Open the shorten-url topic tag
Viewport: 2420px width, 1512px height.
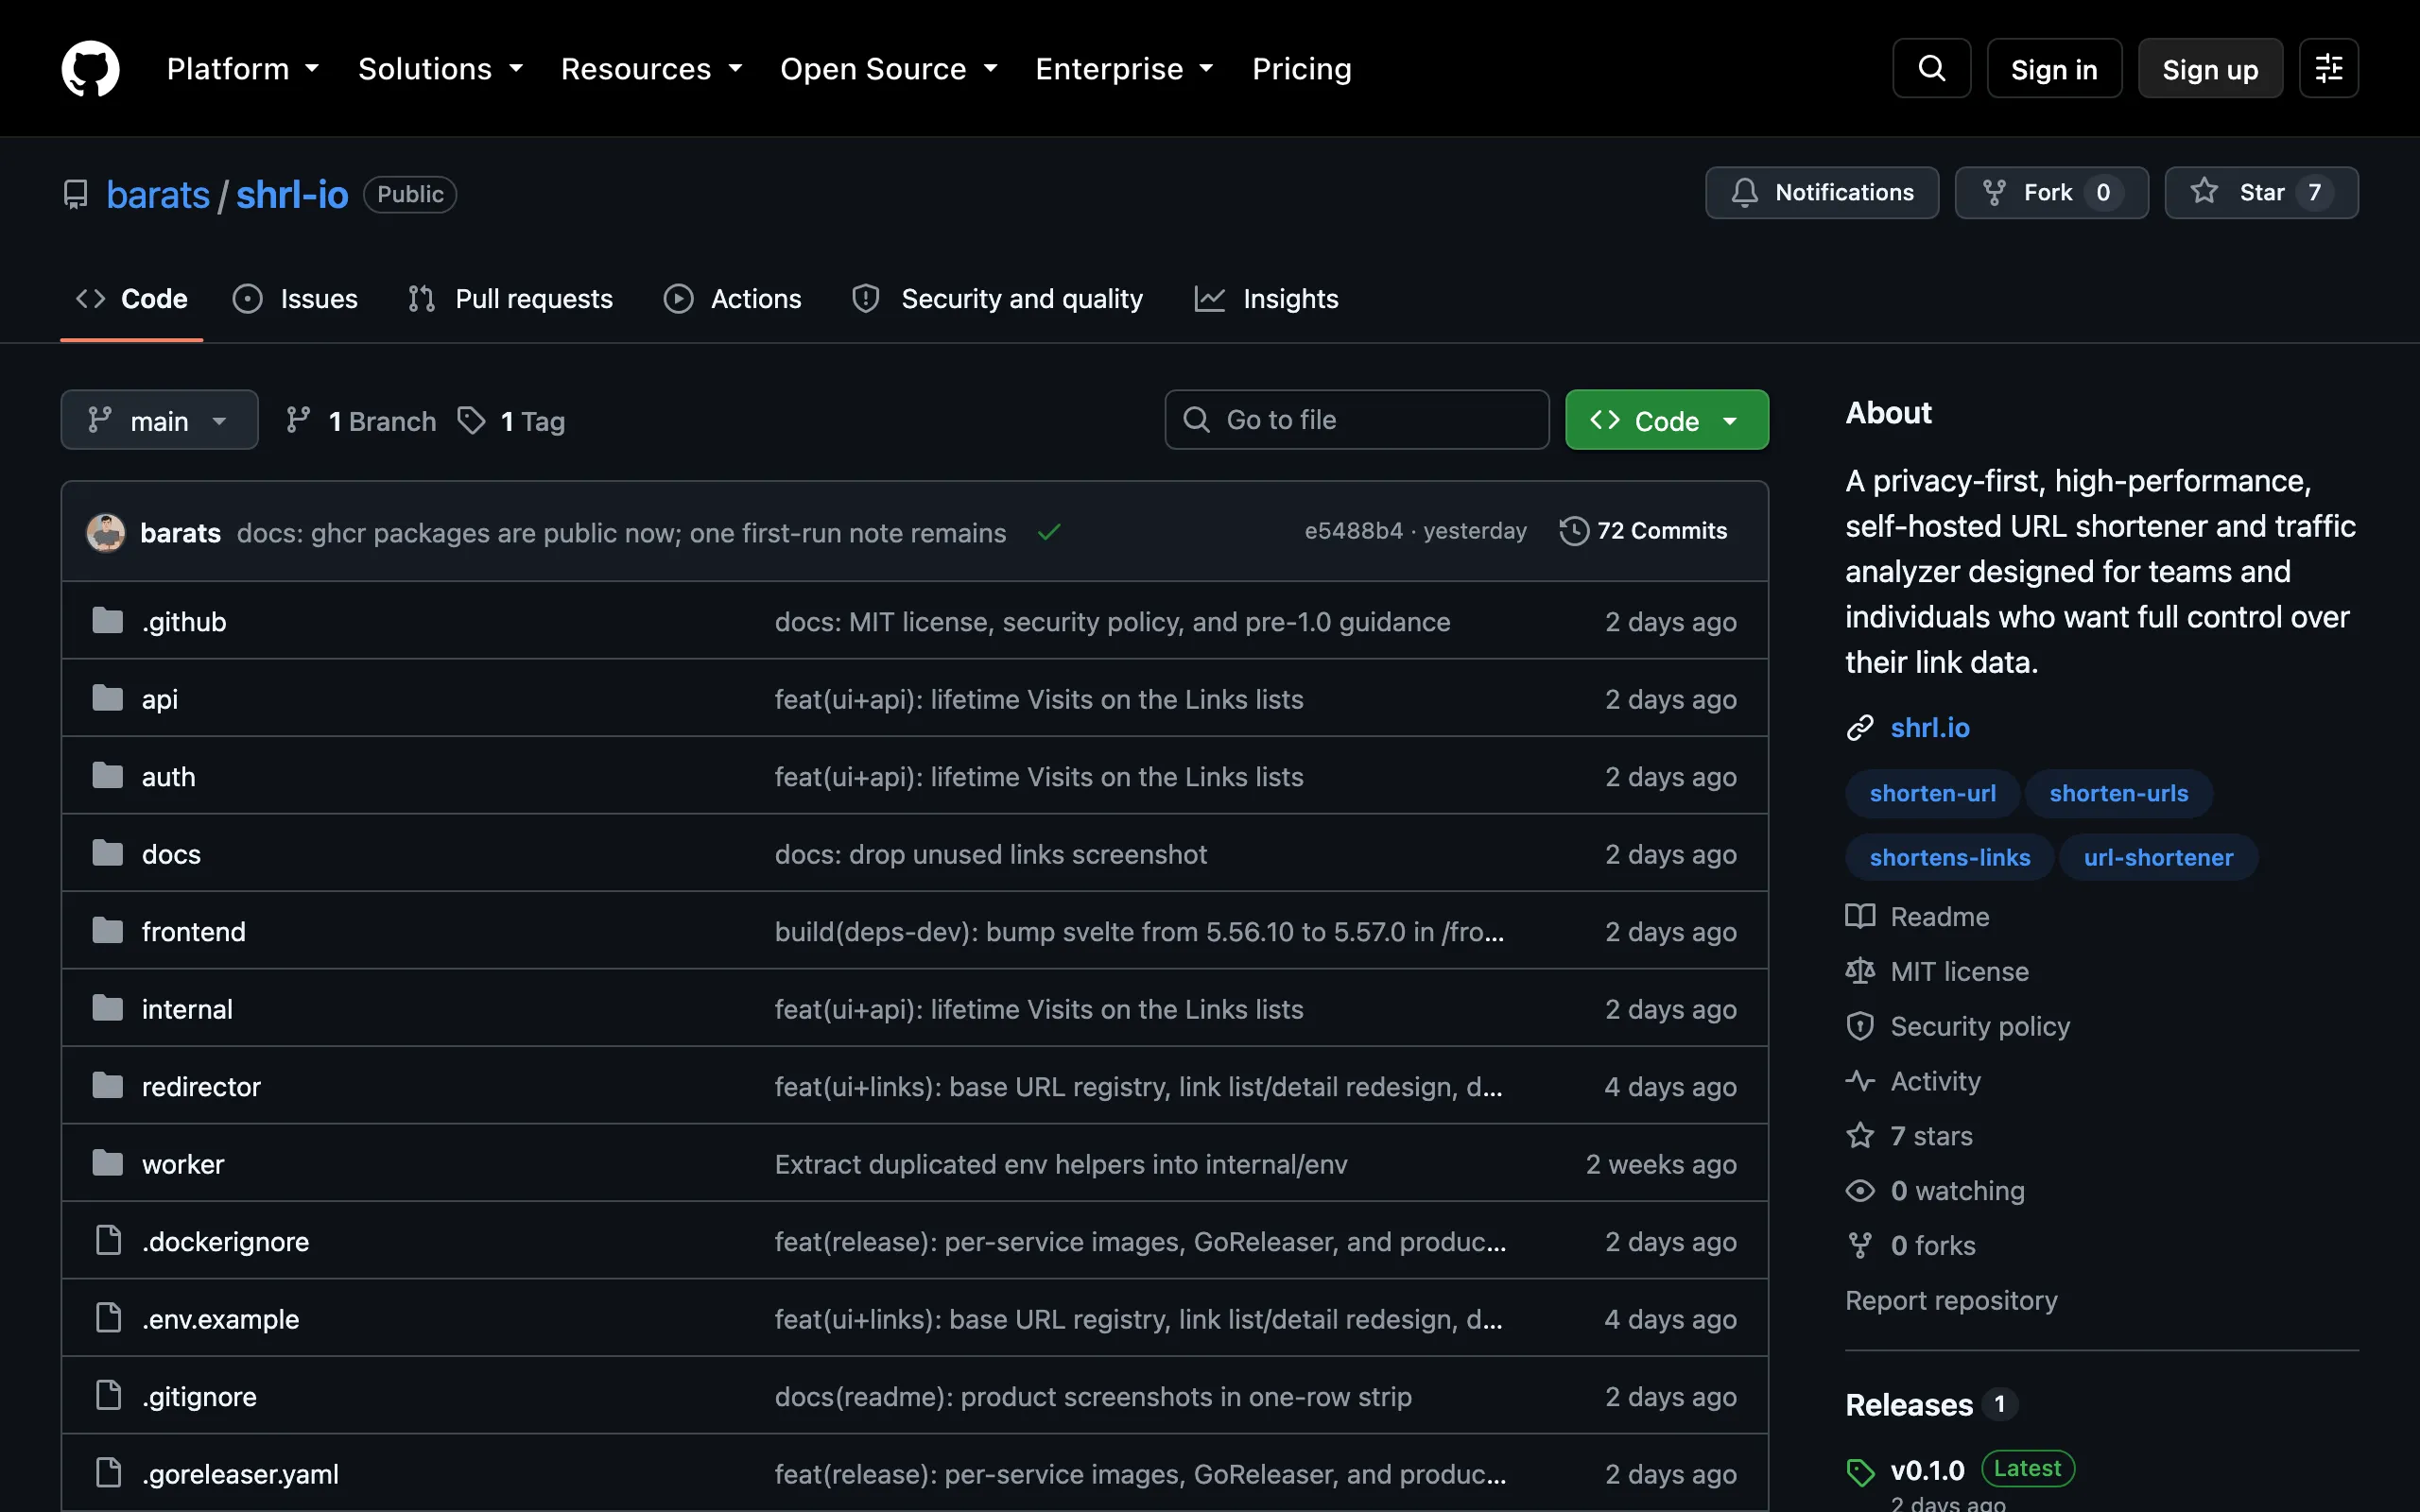tap(1932, 793)
